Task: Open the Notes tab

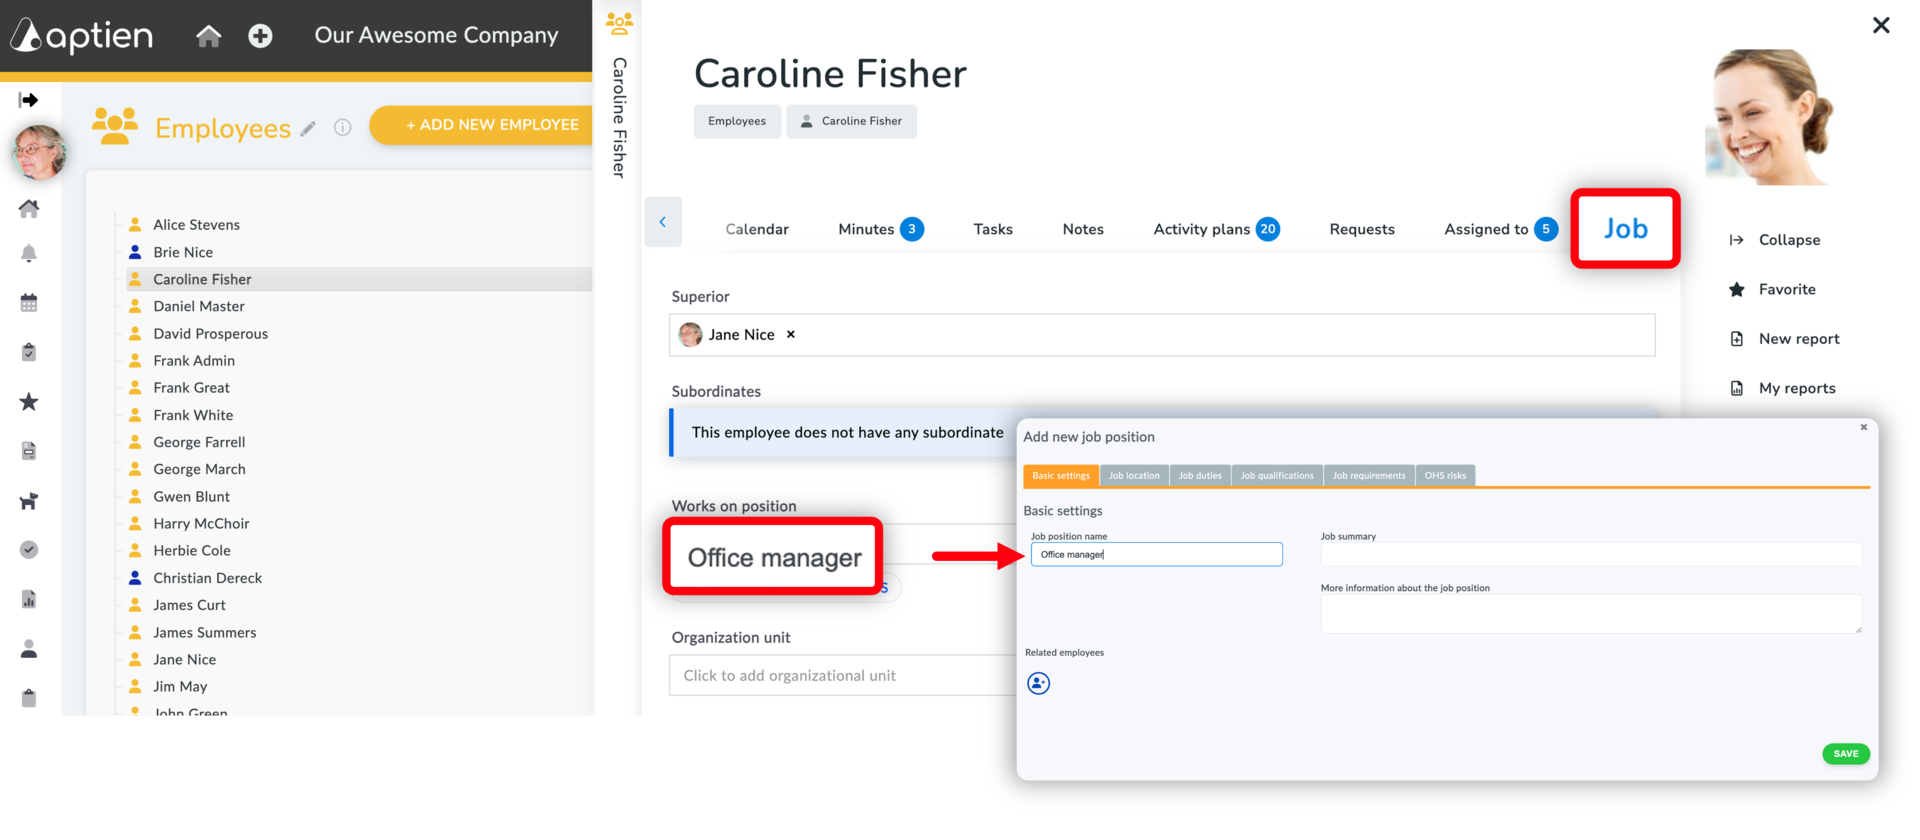Action: (1083, 229)
